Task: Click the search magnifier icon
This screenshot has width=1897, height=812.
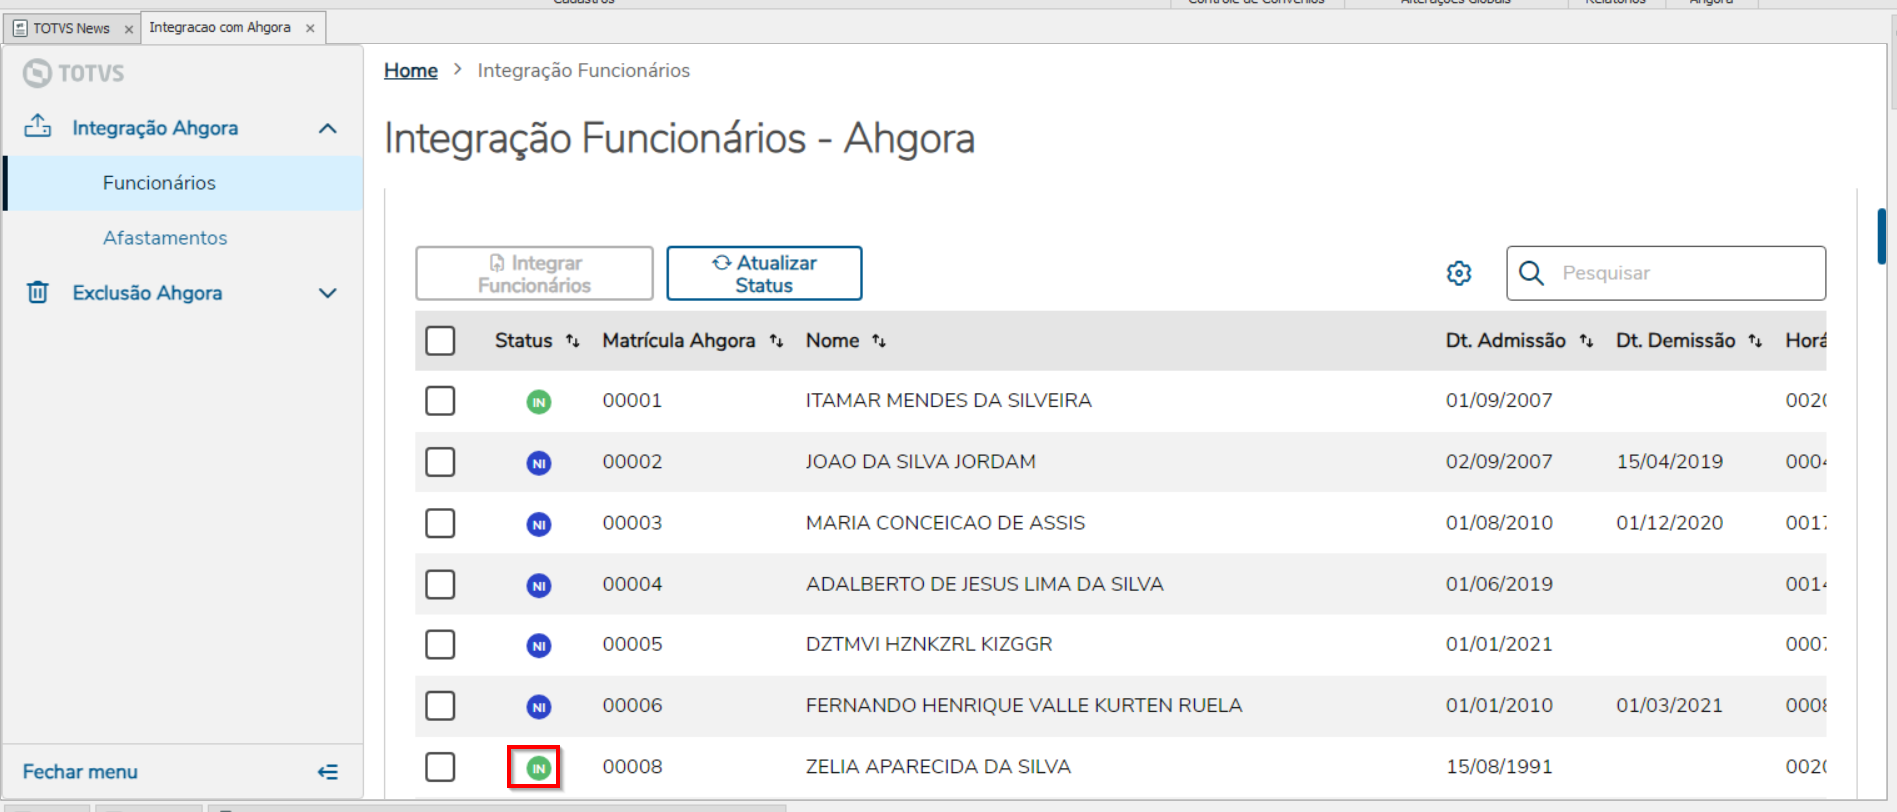Action: coord(1531,273)
